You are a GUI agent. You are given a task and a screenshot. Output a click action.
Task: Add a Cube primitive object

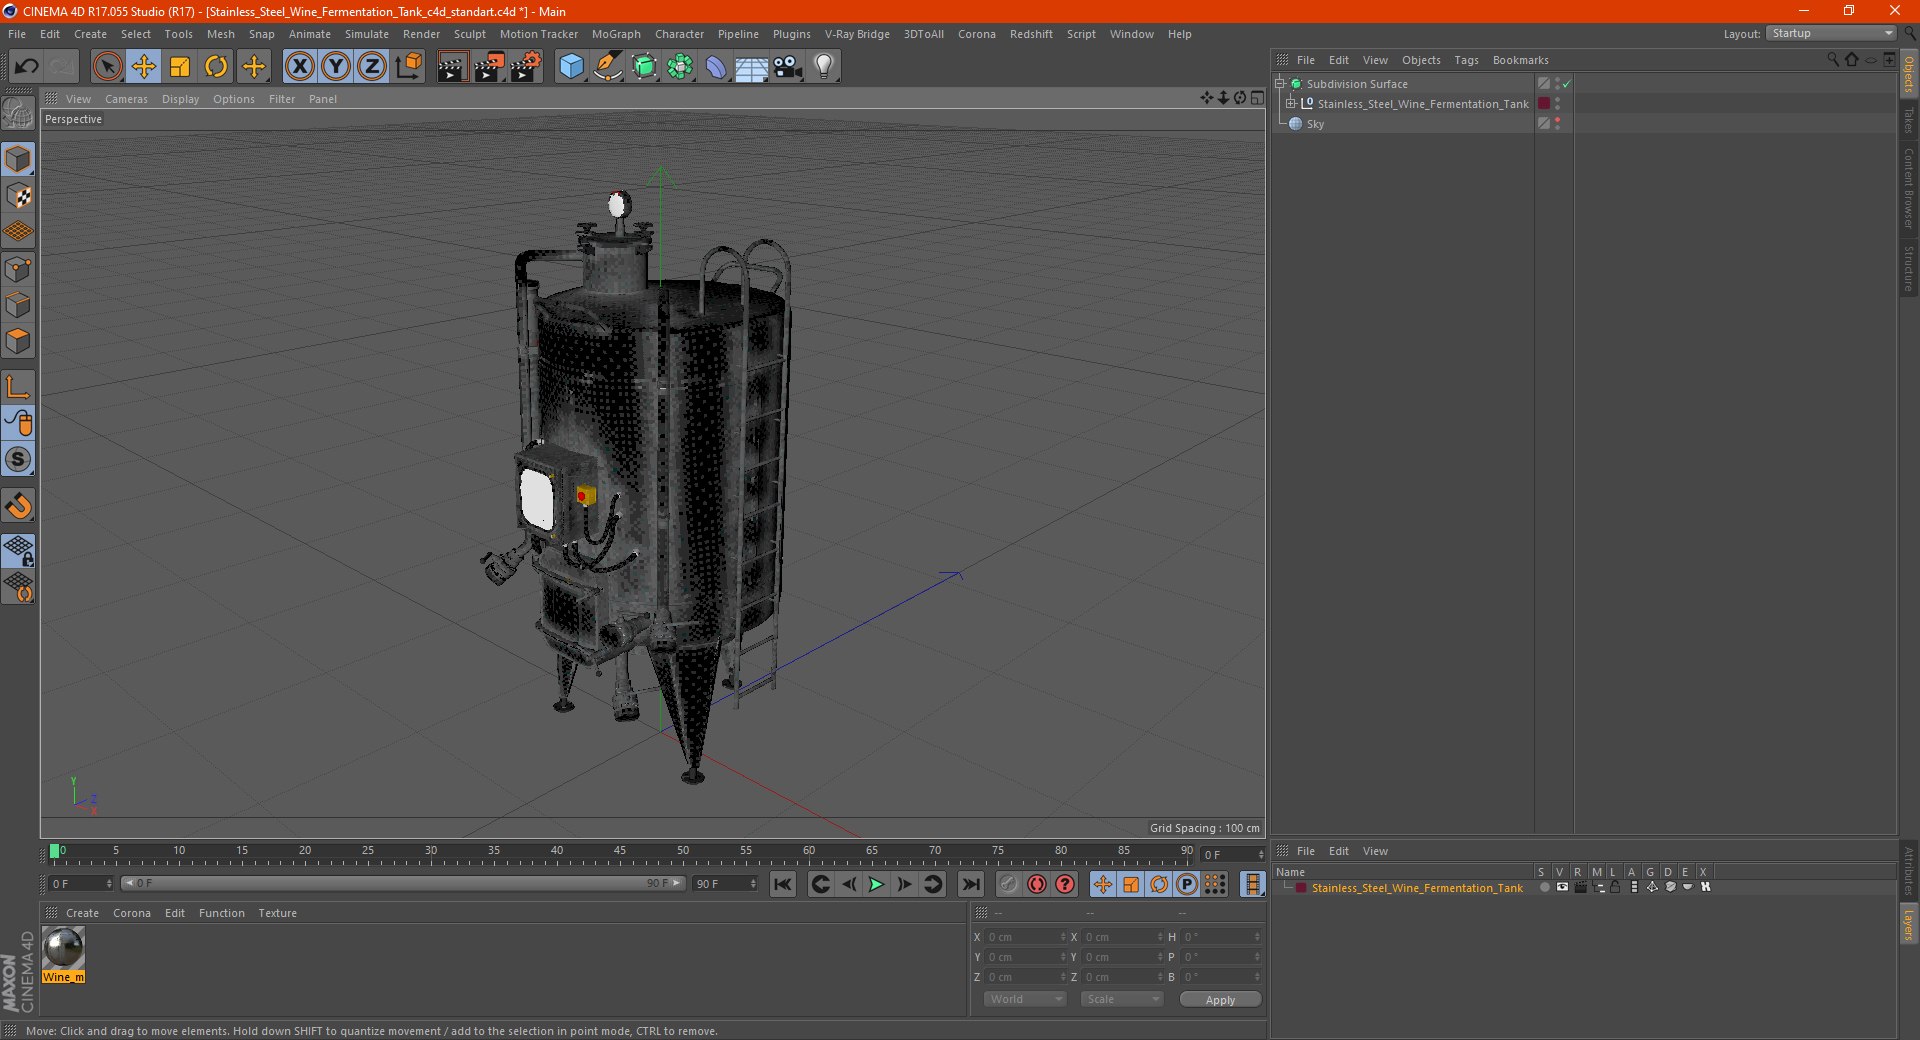click(571, 67)
